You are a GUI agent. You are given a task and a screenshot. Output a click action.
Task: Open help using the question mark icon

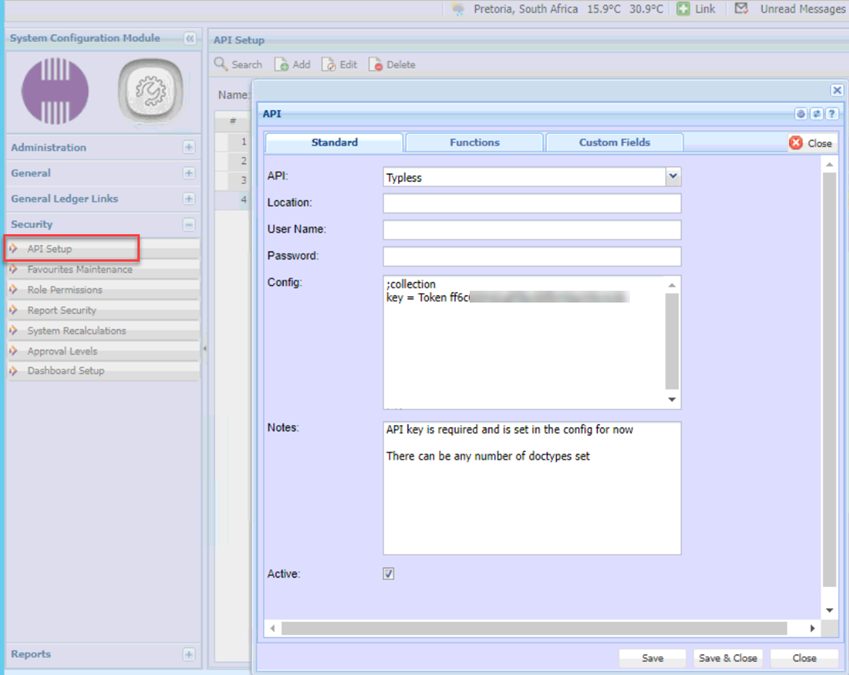click(x=831, y=115)
